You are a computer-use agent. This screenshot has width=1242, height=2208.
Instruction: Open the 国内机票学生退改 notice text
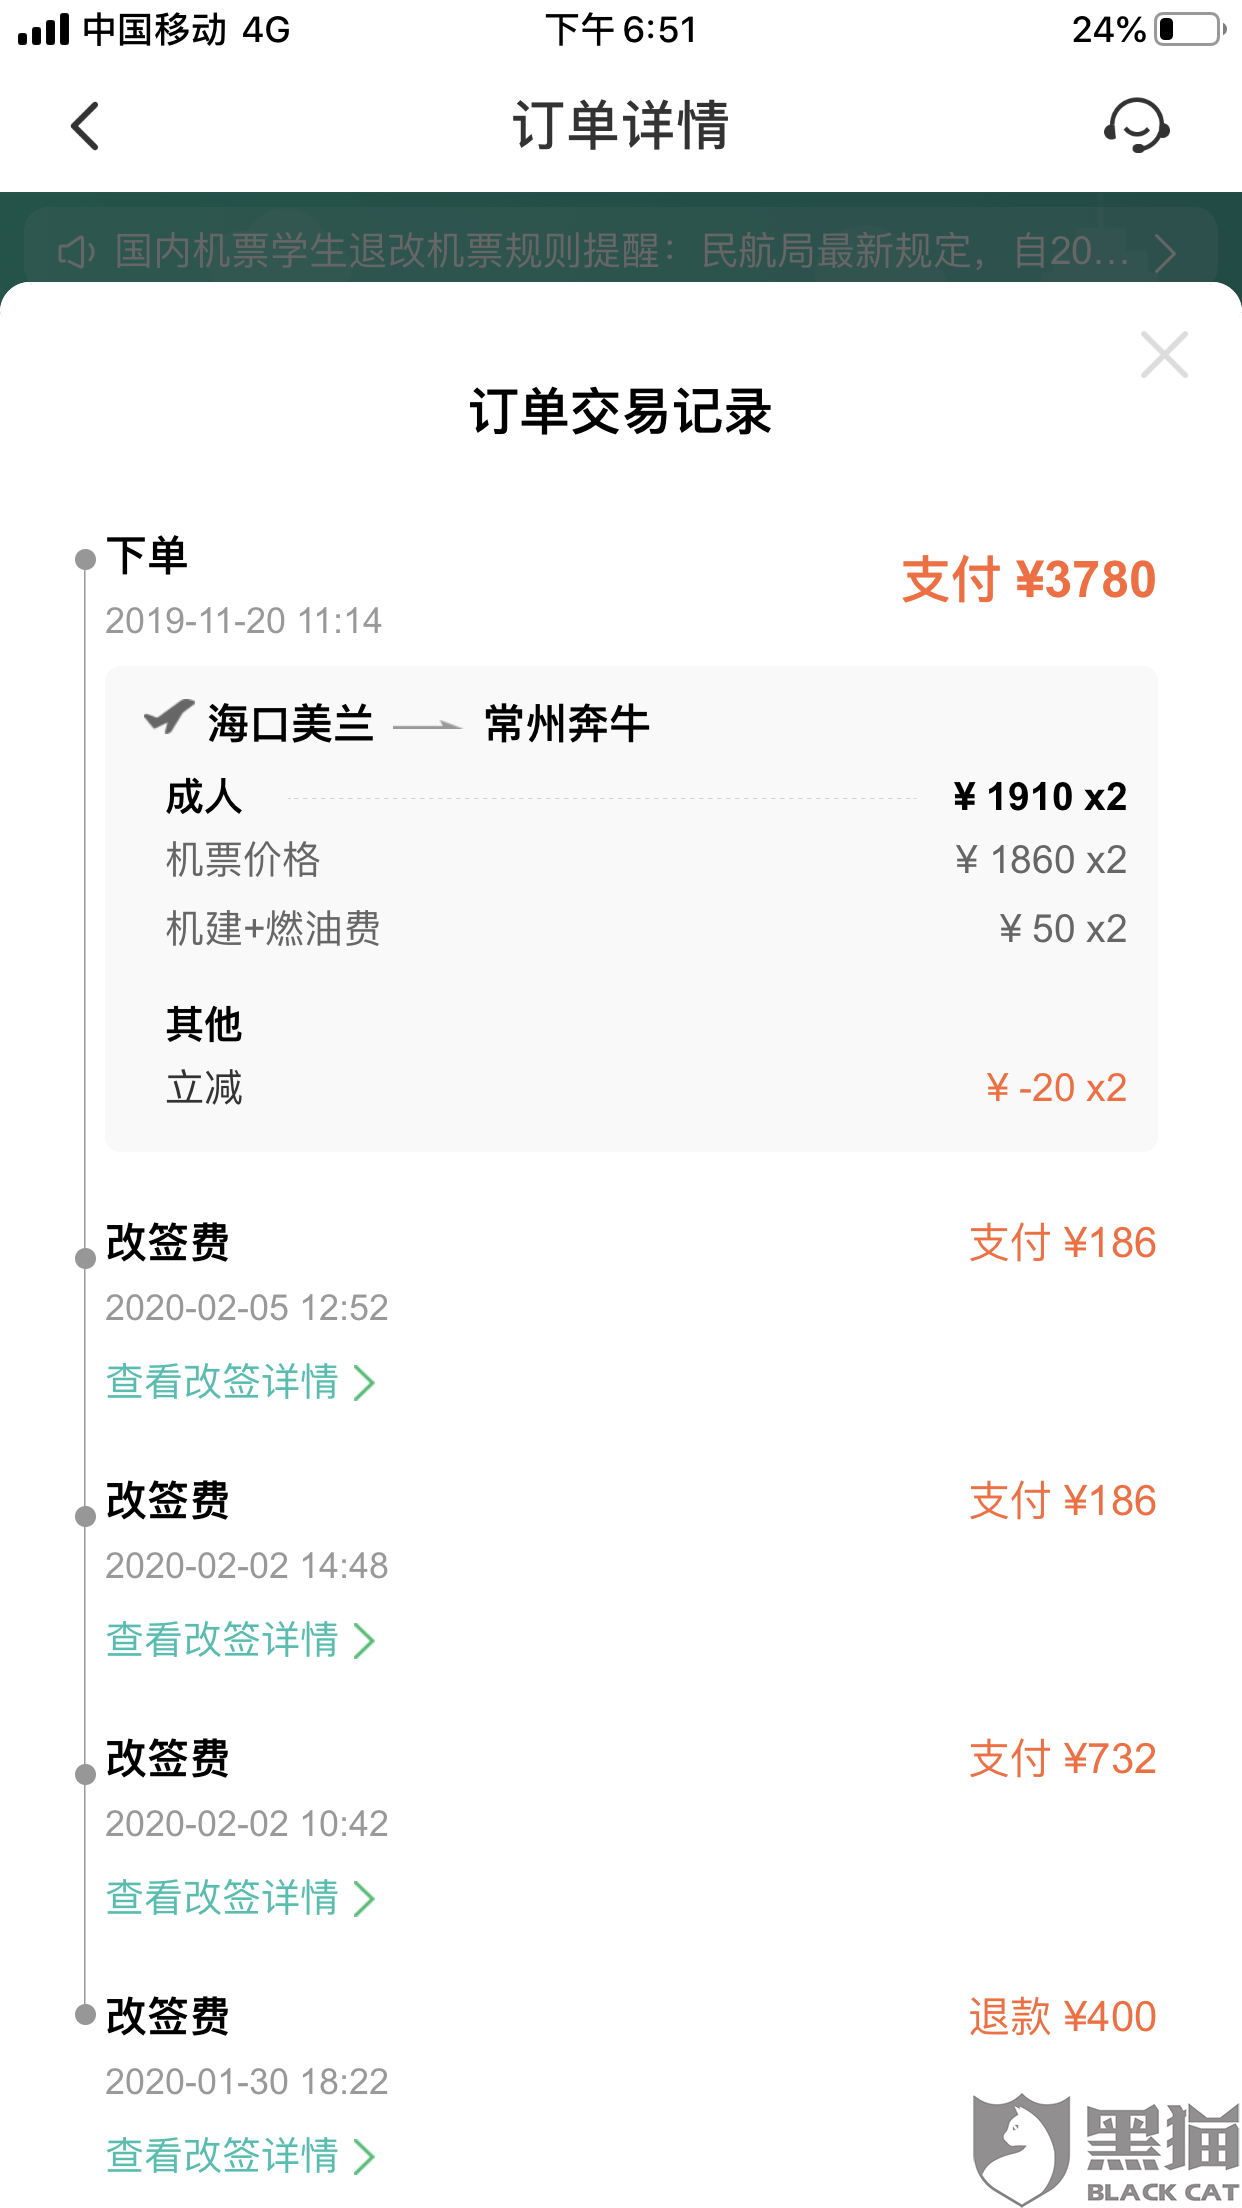point(621,251)
